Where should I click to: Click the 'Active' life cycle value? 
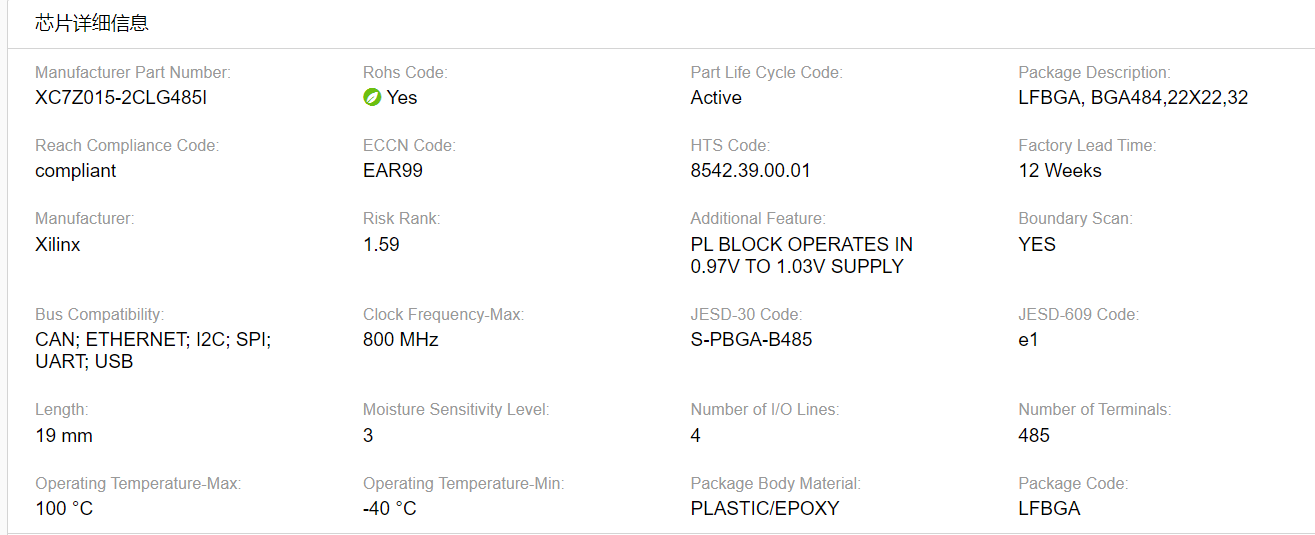click(x=716, y=97)
